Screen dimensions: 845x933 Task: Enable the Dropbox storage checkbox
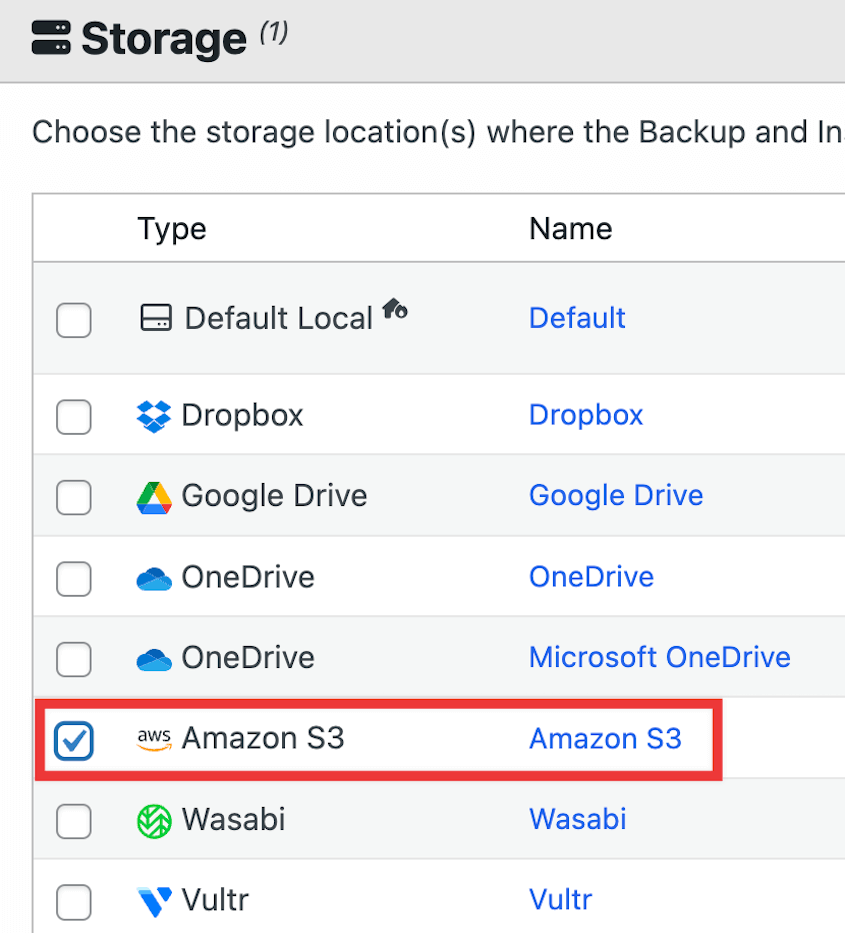[73, 416]
